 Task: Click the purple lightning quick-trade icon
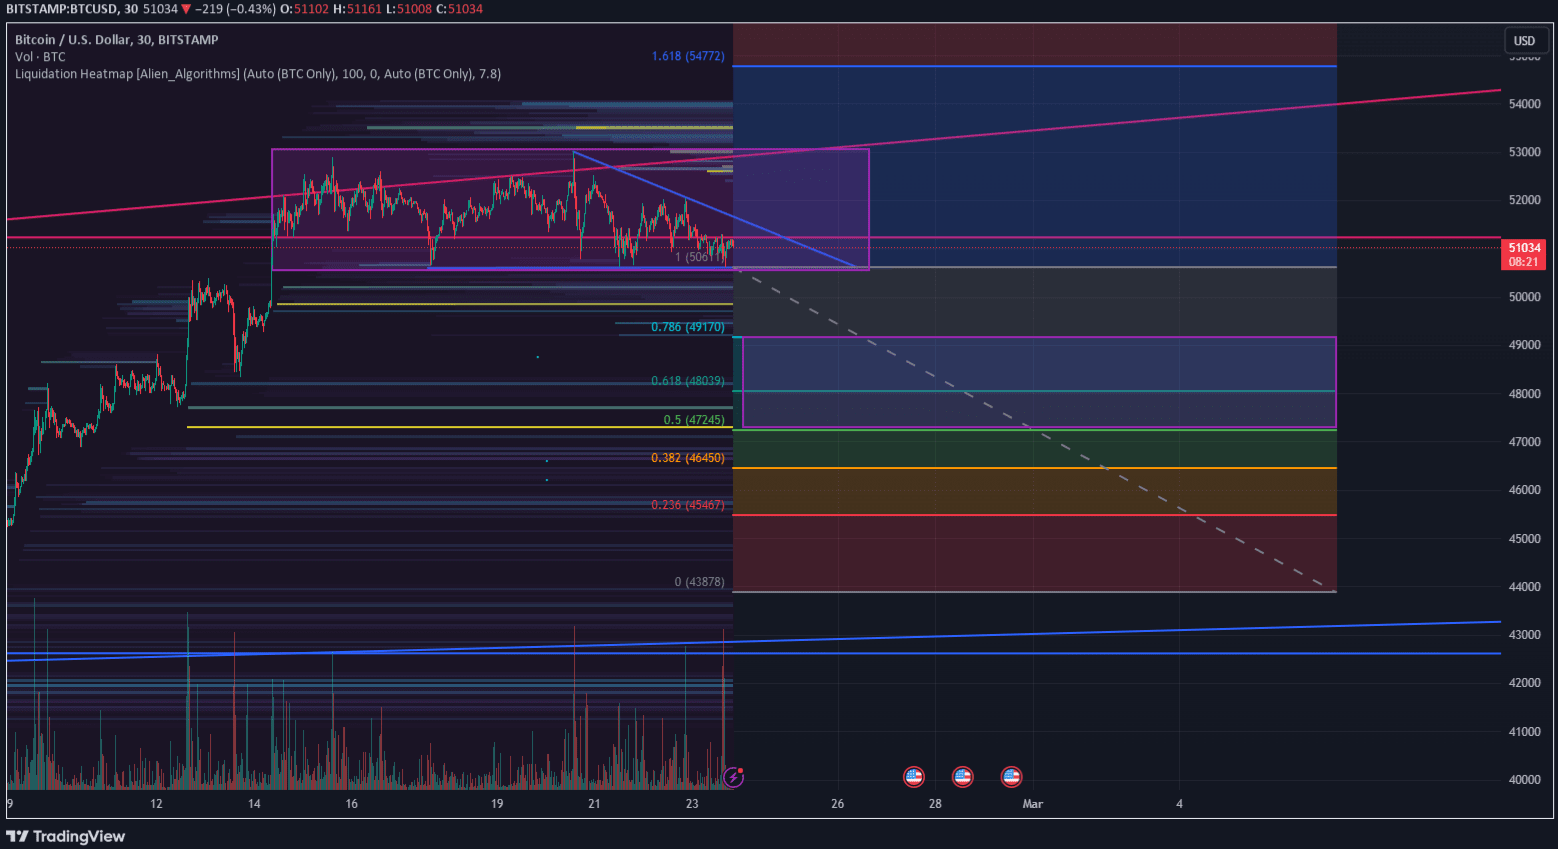(735, 778)
